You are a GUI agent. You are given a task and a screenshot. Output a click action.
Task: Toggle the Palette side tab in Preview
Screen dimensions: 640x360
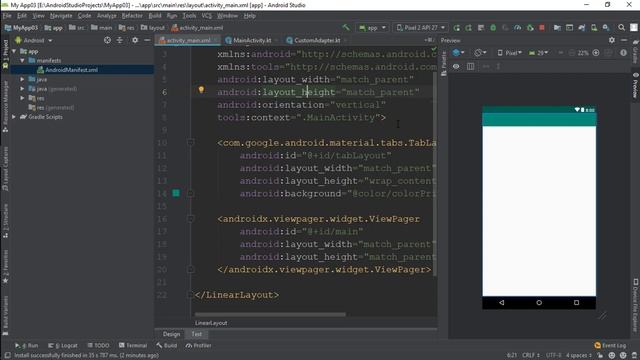point(444,64)
